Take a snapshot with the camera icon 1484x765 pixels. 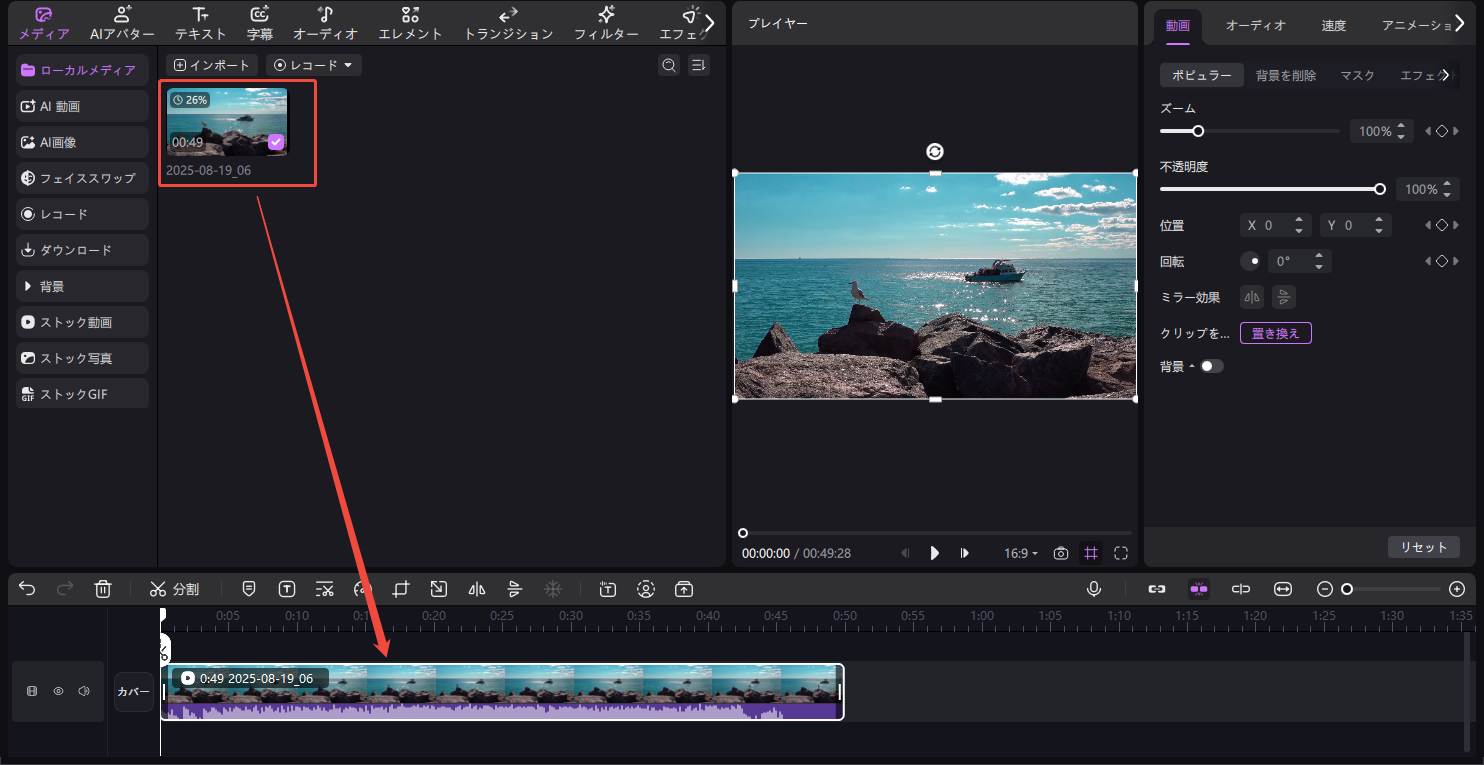pyautogui.click(x=1061, y=553)
